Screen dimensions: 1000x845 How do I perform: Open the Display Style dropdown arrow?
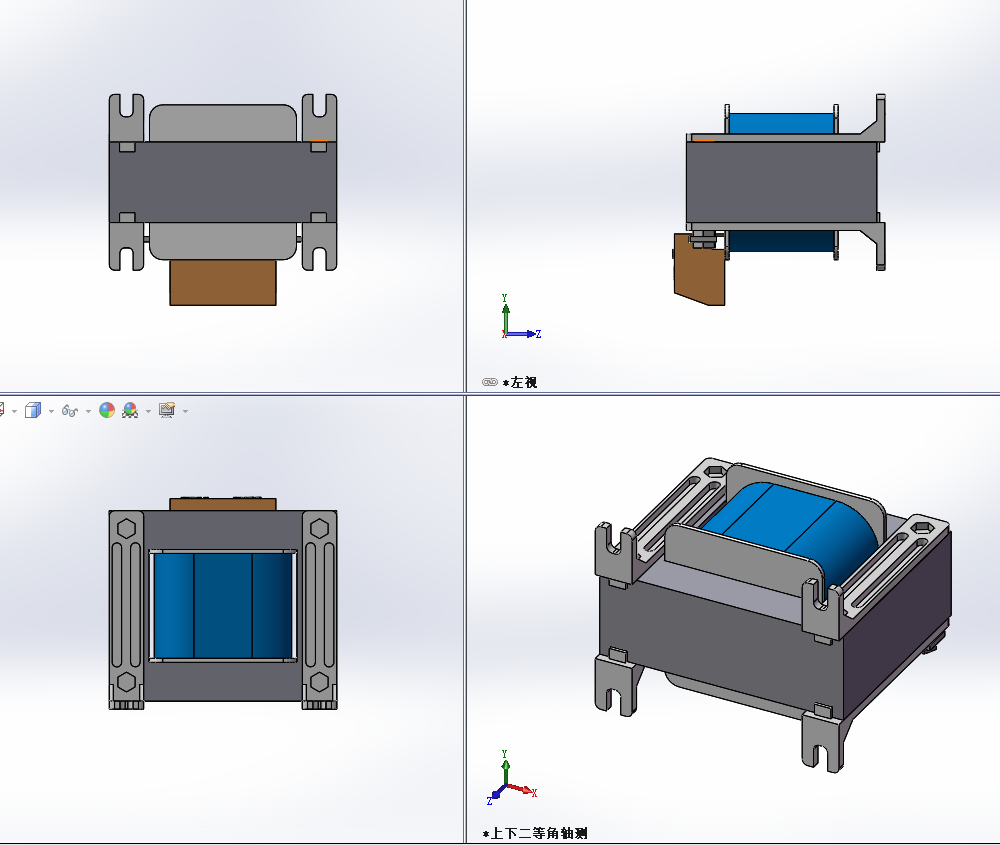(51, 411)
